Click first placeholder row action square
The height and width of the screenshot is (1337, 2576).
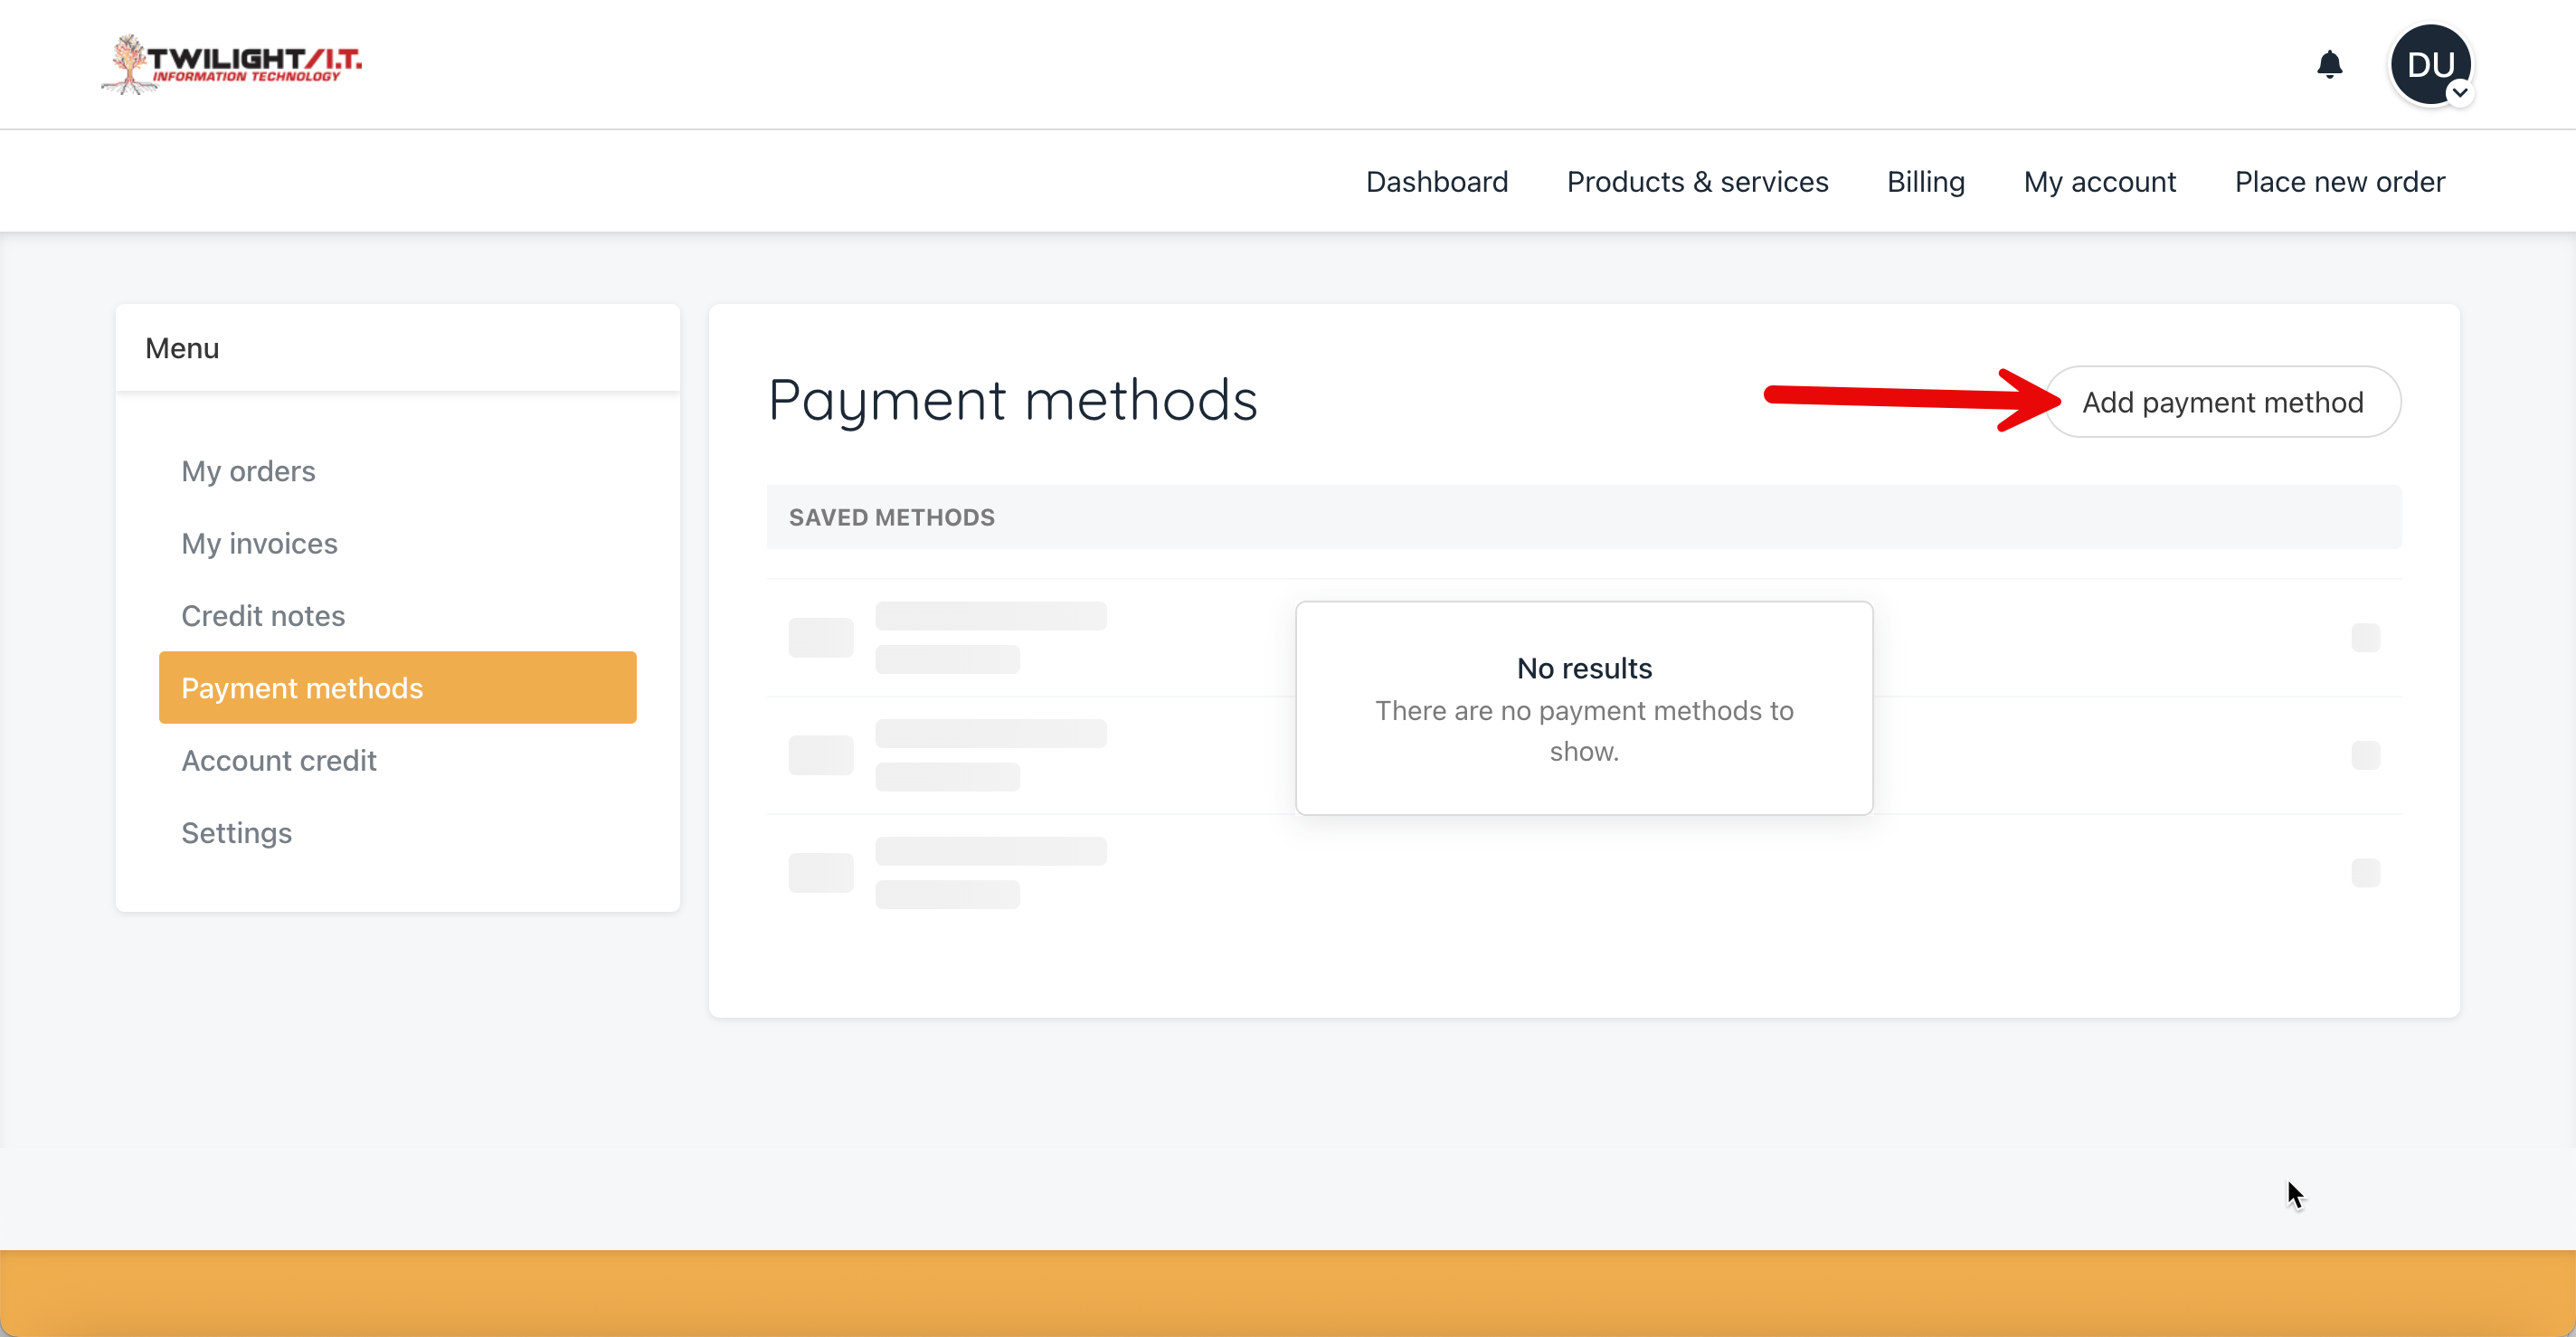2364,637
